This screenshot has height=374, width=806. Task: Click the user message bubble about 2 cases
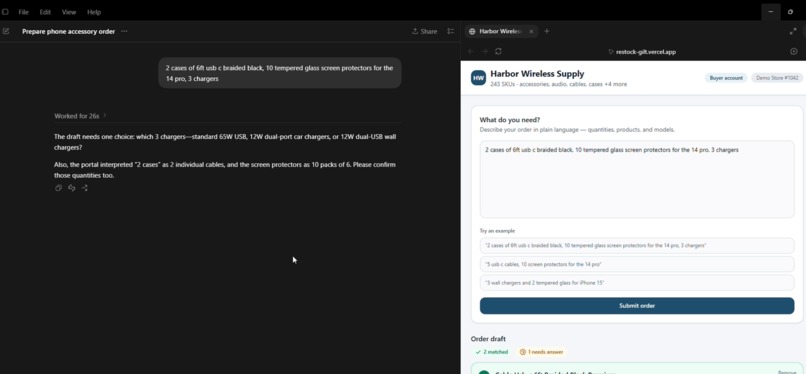click(x=280, y=73)
